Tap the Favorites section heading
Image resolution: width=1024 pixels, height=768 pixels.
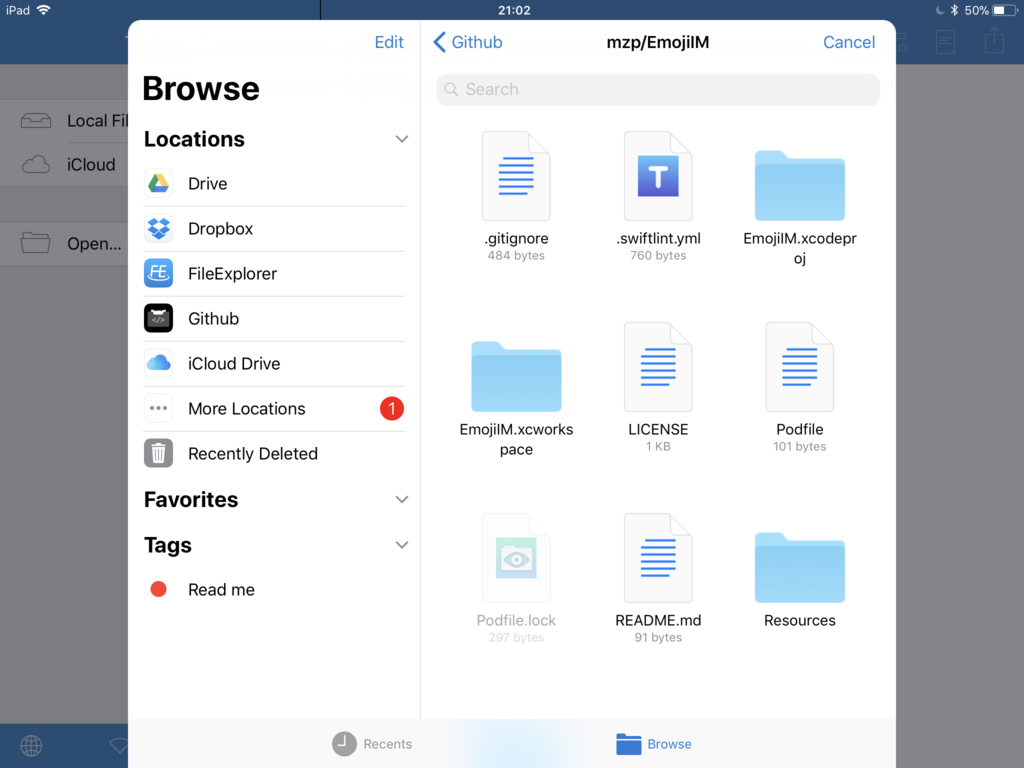click(191, 500)
